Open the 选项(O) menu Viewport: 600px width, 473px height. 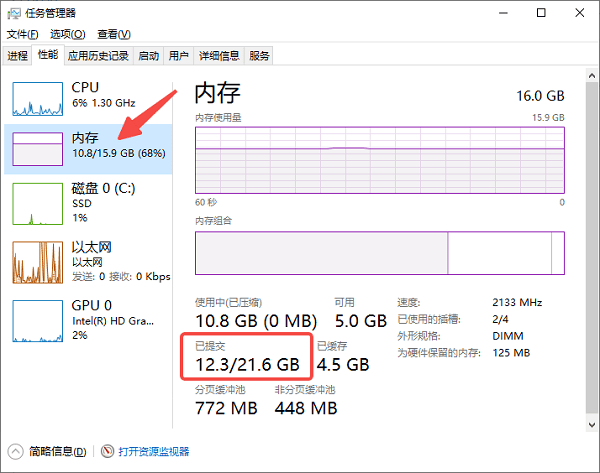(x=67, y=34)
